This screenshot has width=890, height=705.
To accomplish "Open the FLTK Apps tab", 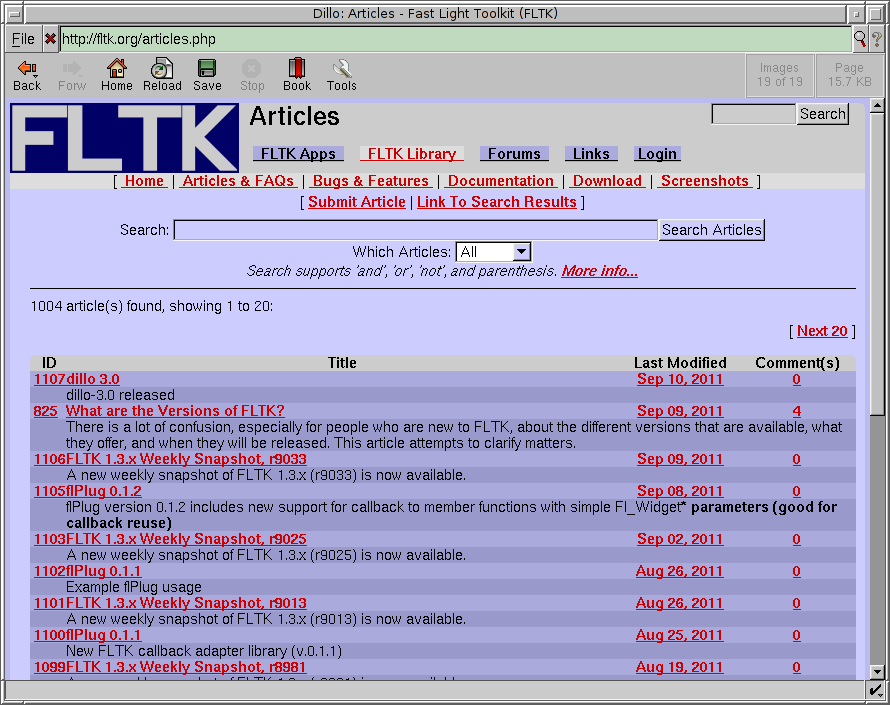I will click(298, 154).
